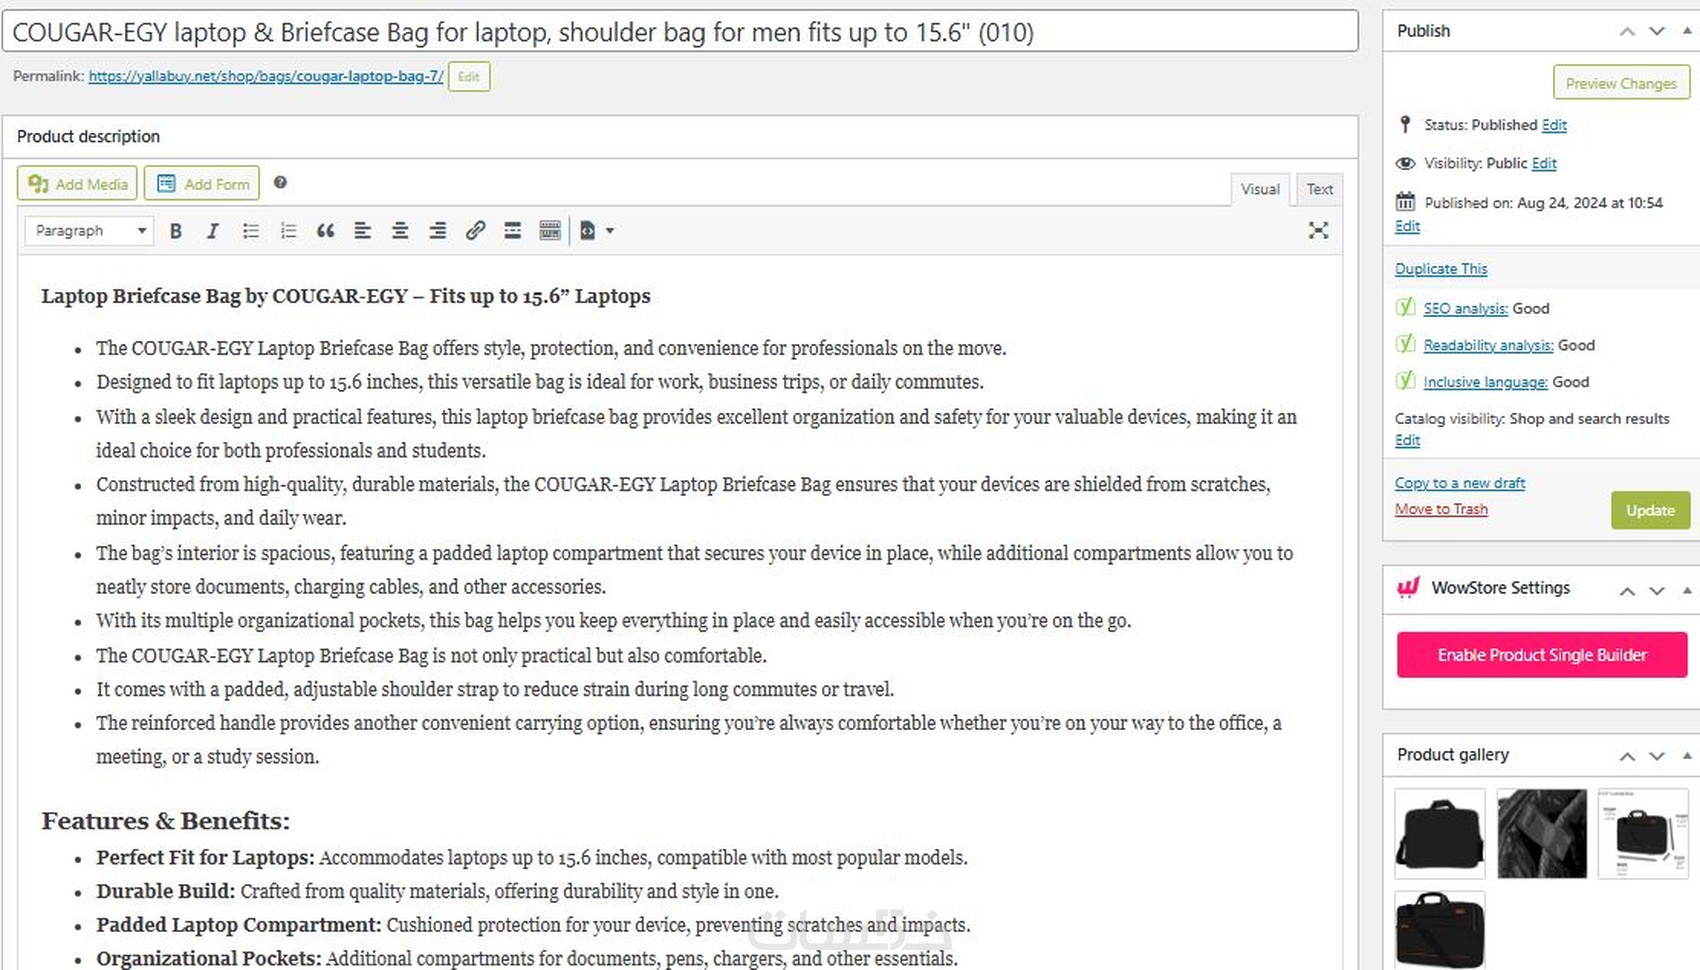
Task: Select the second gallery image, the dark close-up
Action: coord(1542,834)
